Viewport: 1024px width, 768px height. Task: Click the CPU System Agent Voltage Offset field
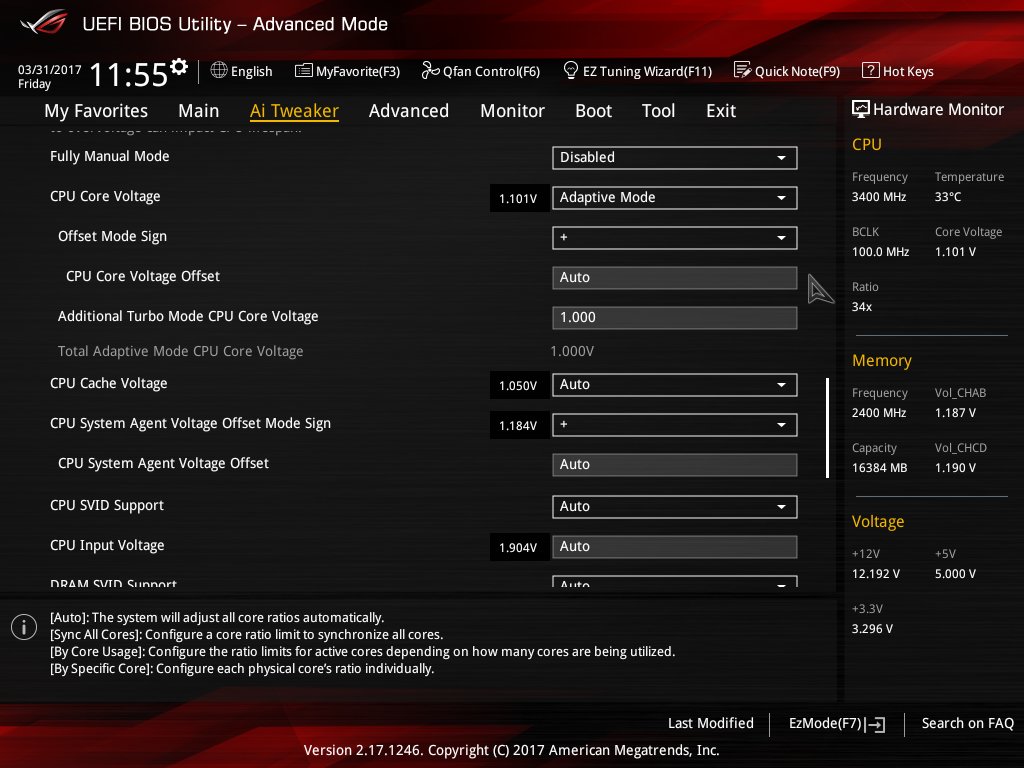[x=675, y=464]
